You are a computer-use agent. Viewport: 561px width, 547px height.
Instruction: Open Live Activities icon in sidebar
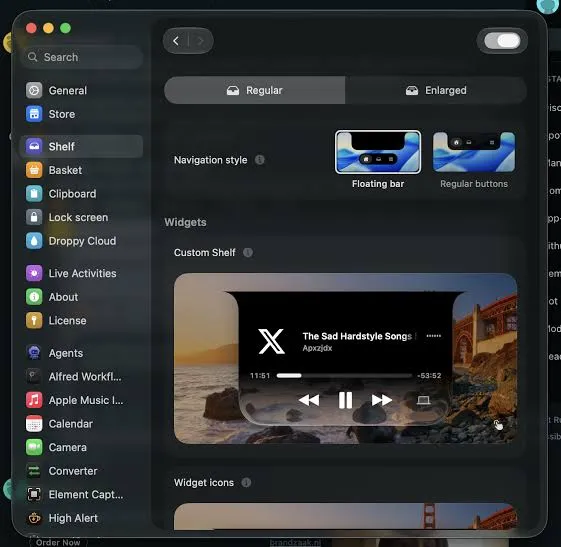[x=34, y=273]
